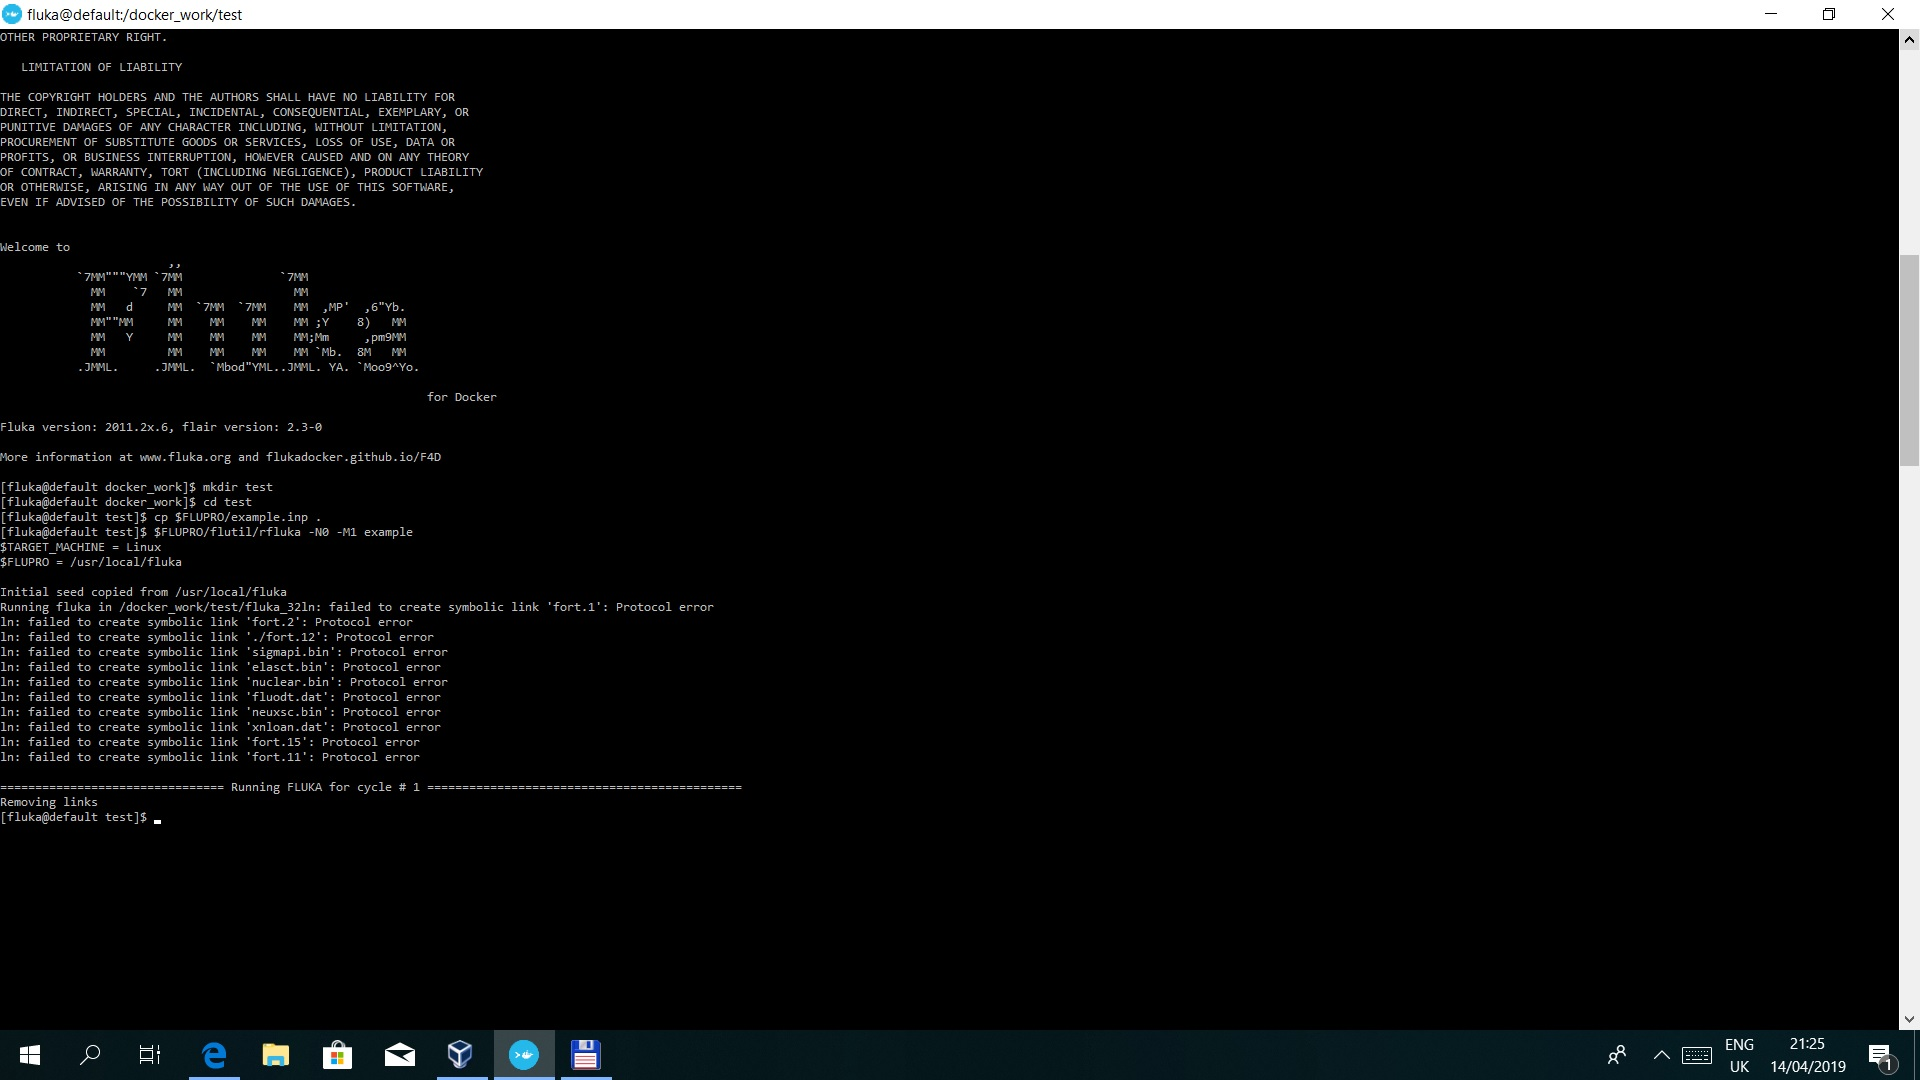Switch to Docker terminal taskbar icon

[x=524, y=1055]
